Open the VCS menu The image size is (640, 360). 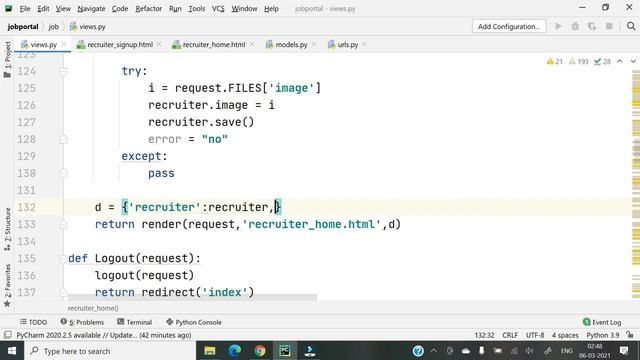[x=218, y=8]
